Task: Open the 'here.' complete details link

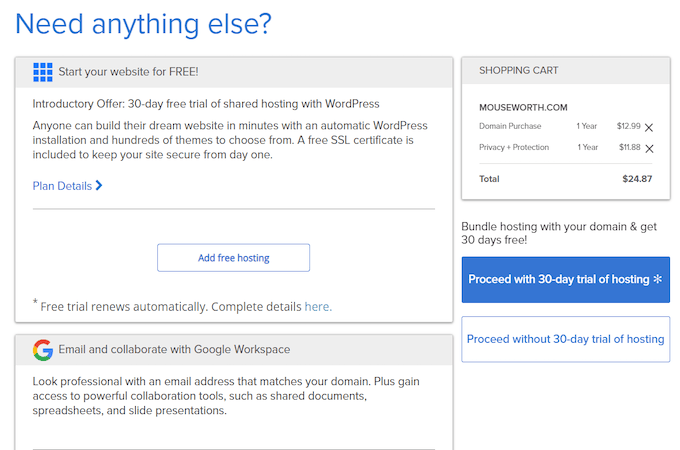Action: point(318,307)
